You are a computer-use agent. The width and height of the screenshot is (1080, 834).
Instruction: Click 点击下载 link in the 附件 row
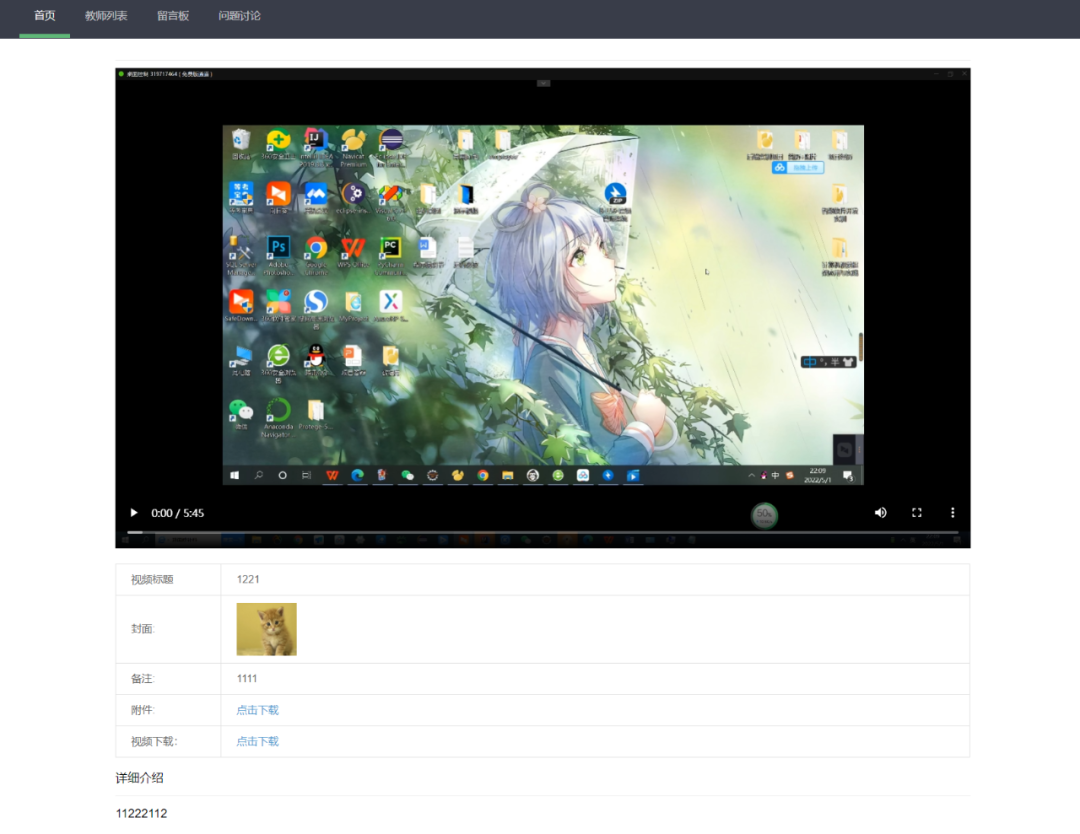coord(258,710)
